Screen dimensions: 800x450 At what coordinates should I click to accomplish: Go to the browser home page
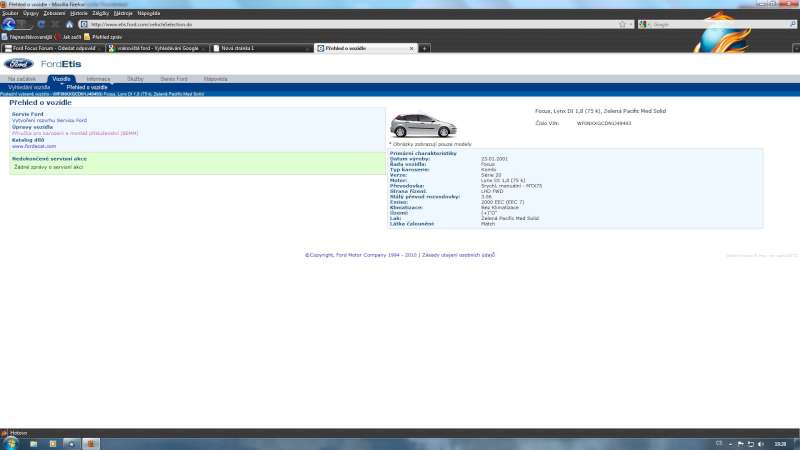pyautogui.click(x=69, y=24)
